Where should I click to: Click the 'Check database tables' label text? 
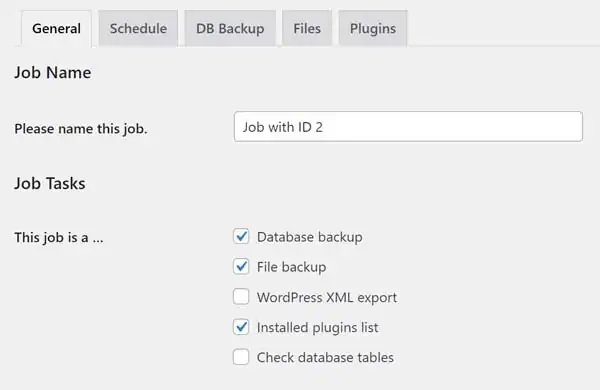pos(325,357)
